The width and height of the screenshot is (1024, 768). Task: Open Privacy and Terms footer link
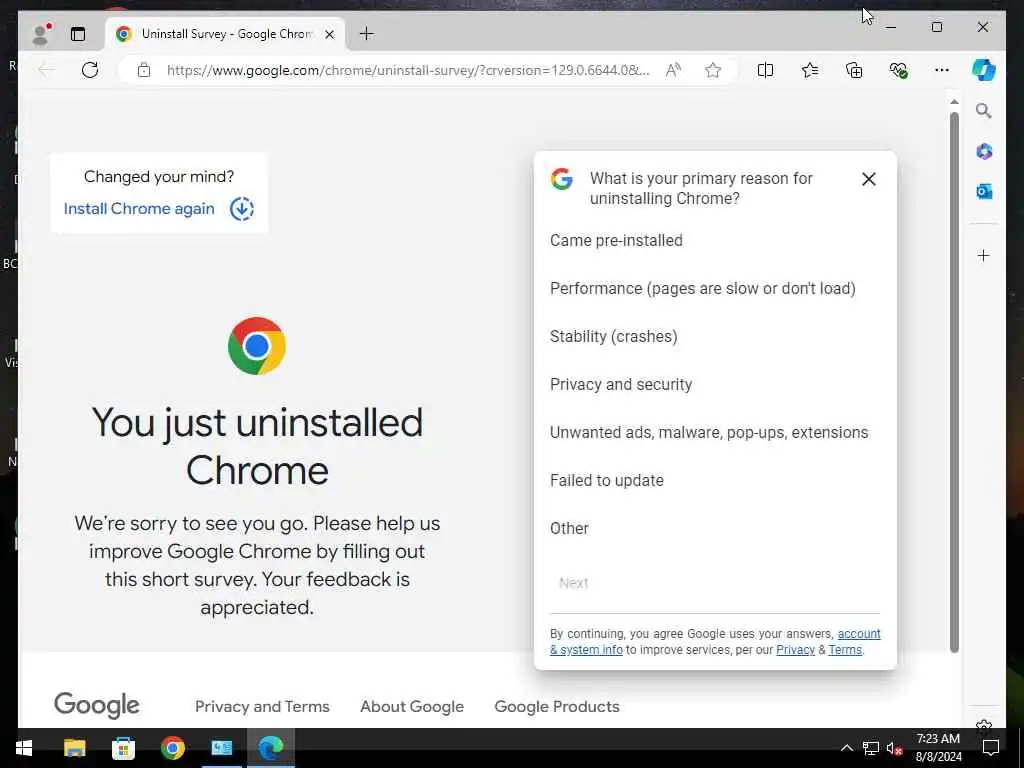(x=262, y=707)
